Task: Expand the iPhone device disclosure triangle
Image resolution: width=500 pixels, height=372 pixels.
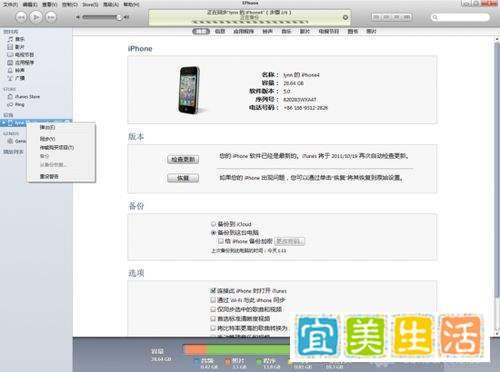Action: pos(3,123)
